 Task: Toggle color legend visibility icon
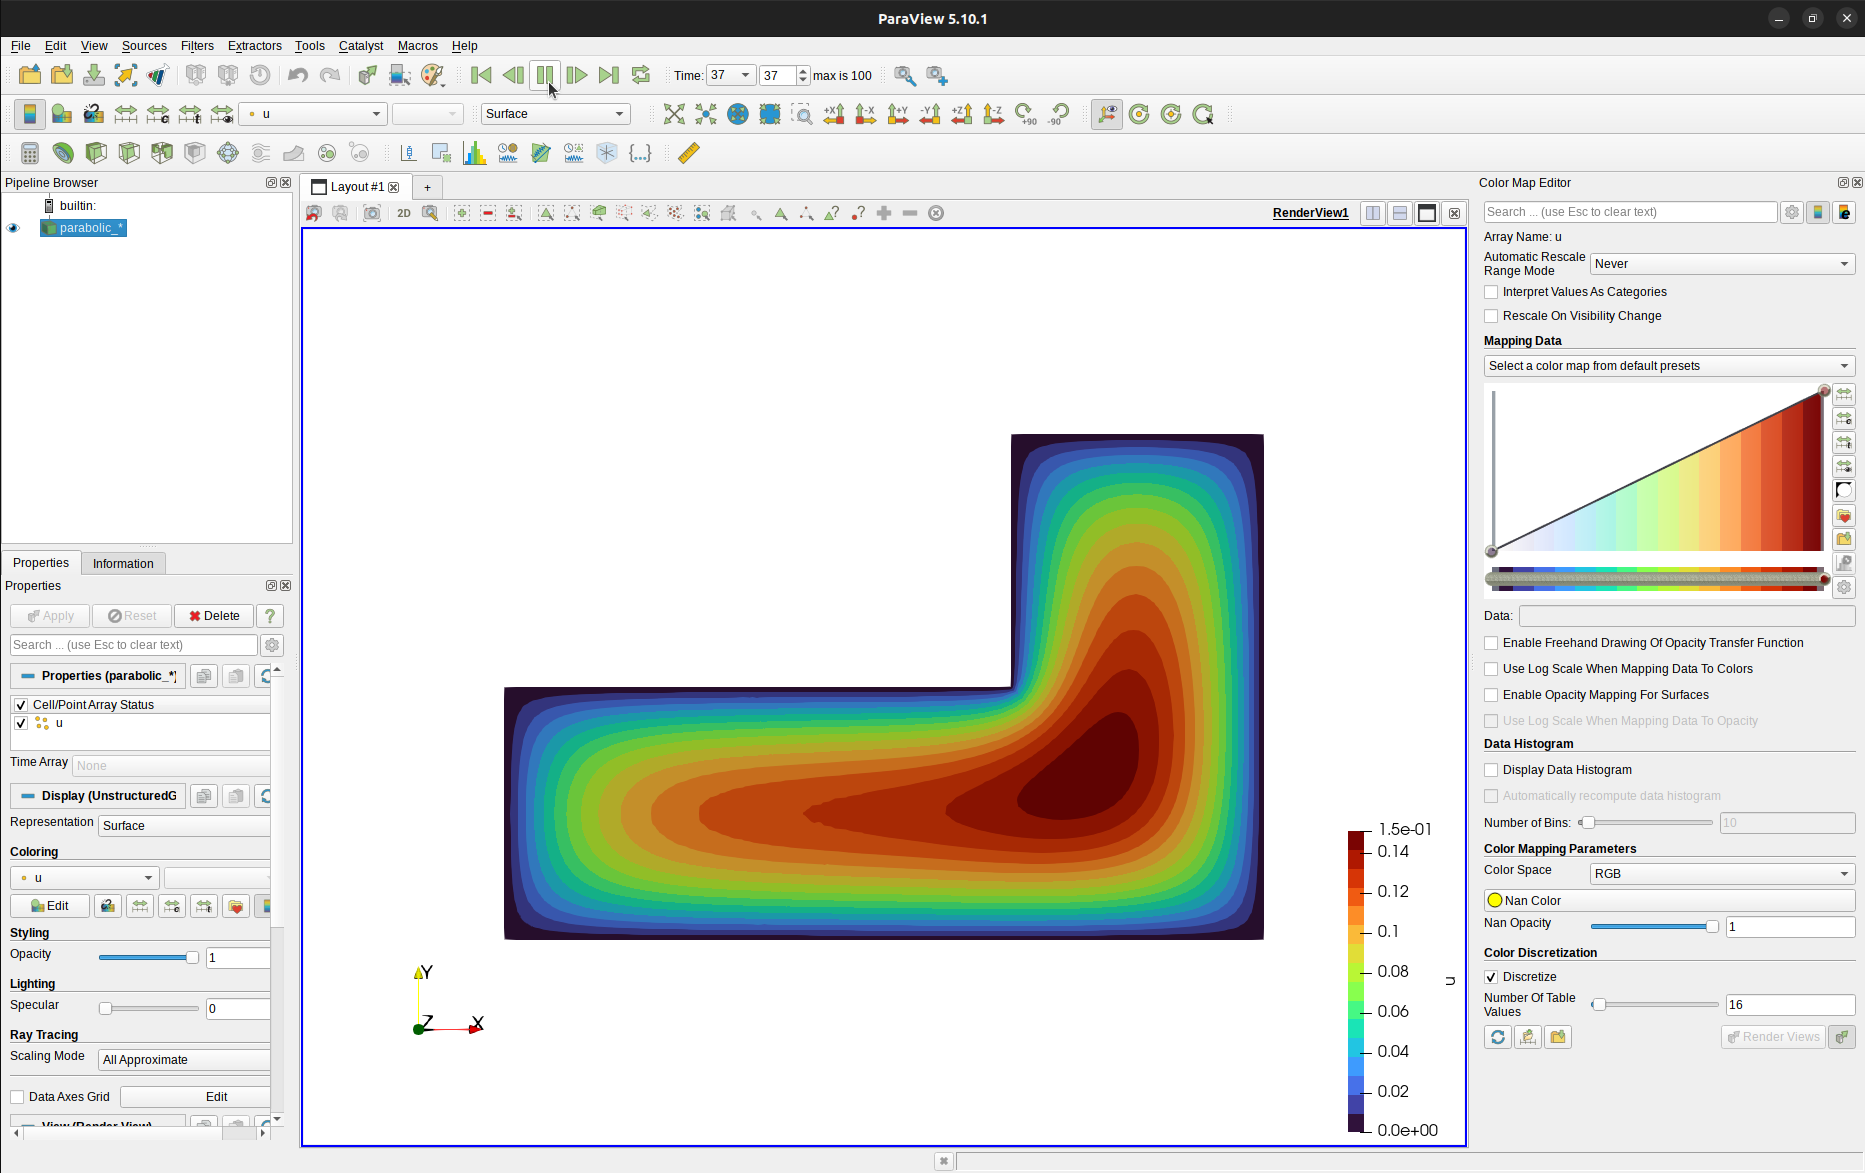pyautogui.click(x=30, y=114)
